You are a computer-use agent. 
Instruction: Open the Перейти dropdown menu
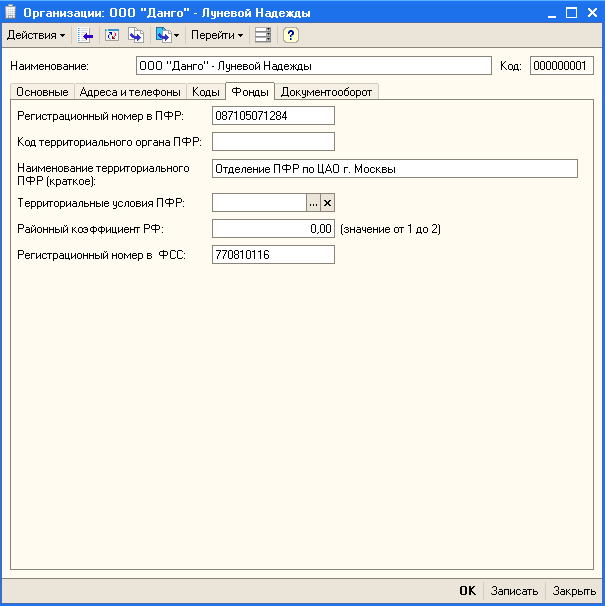coord(217,35)
